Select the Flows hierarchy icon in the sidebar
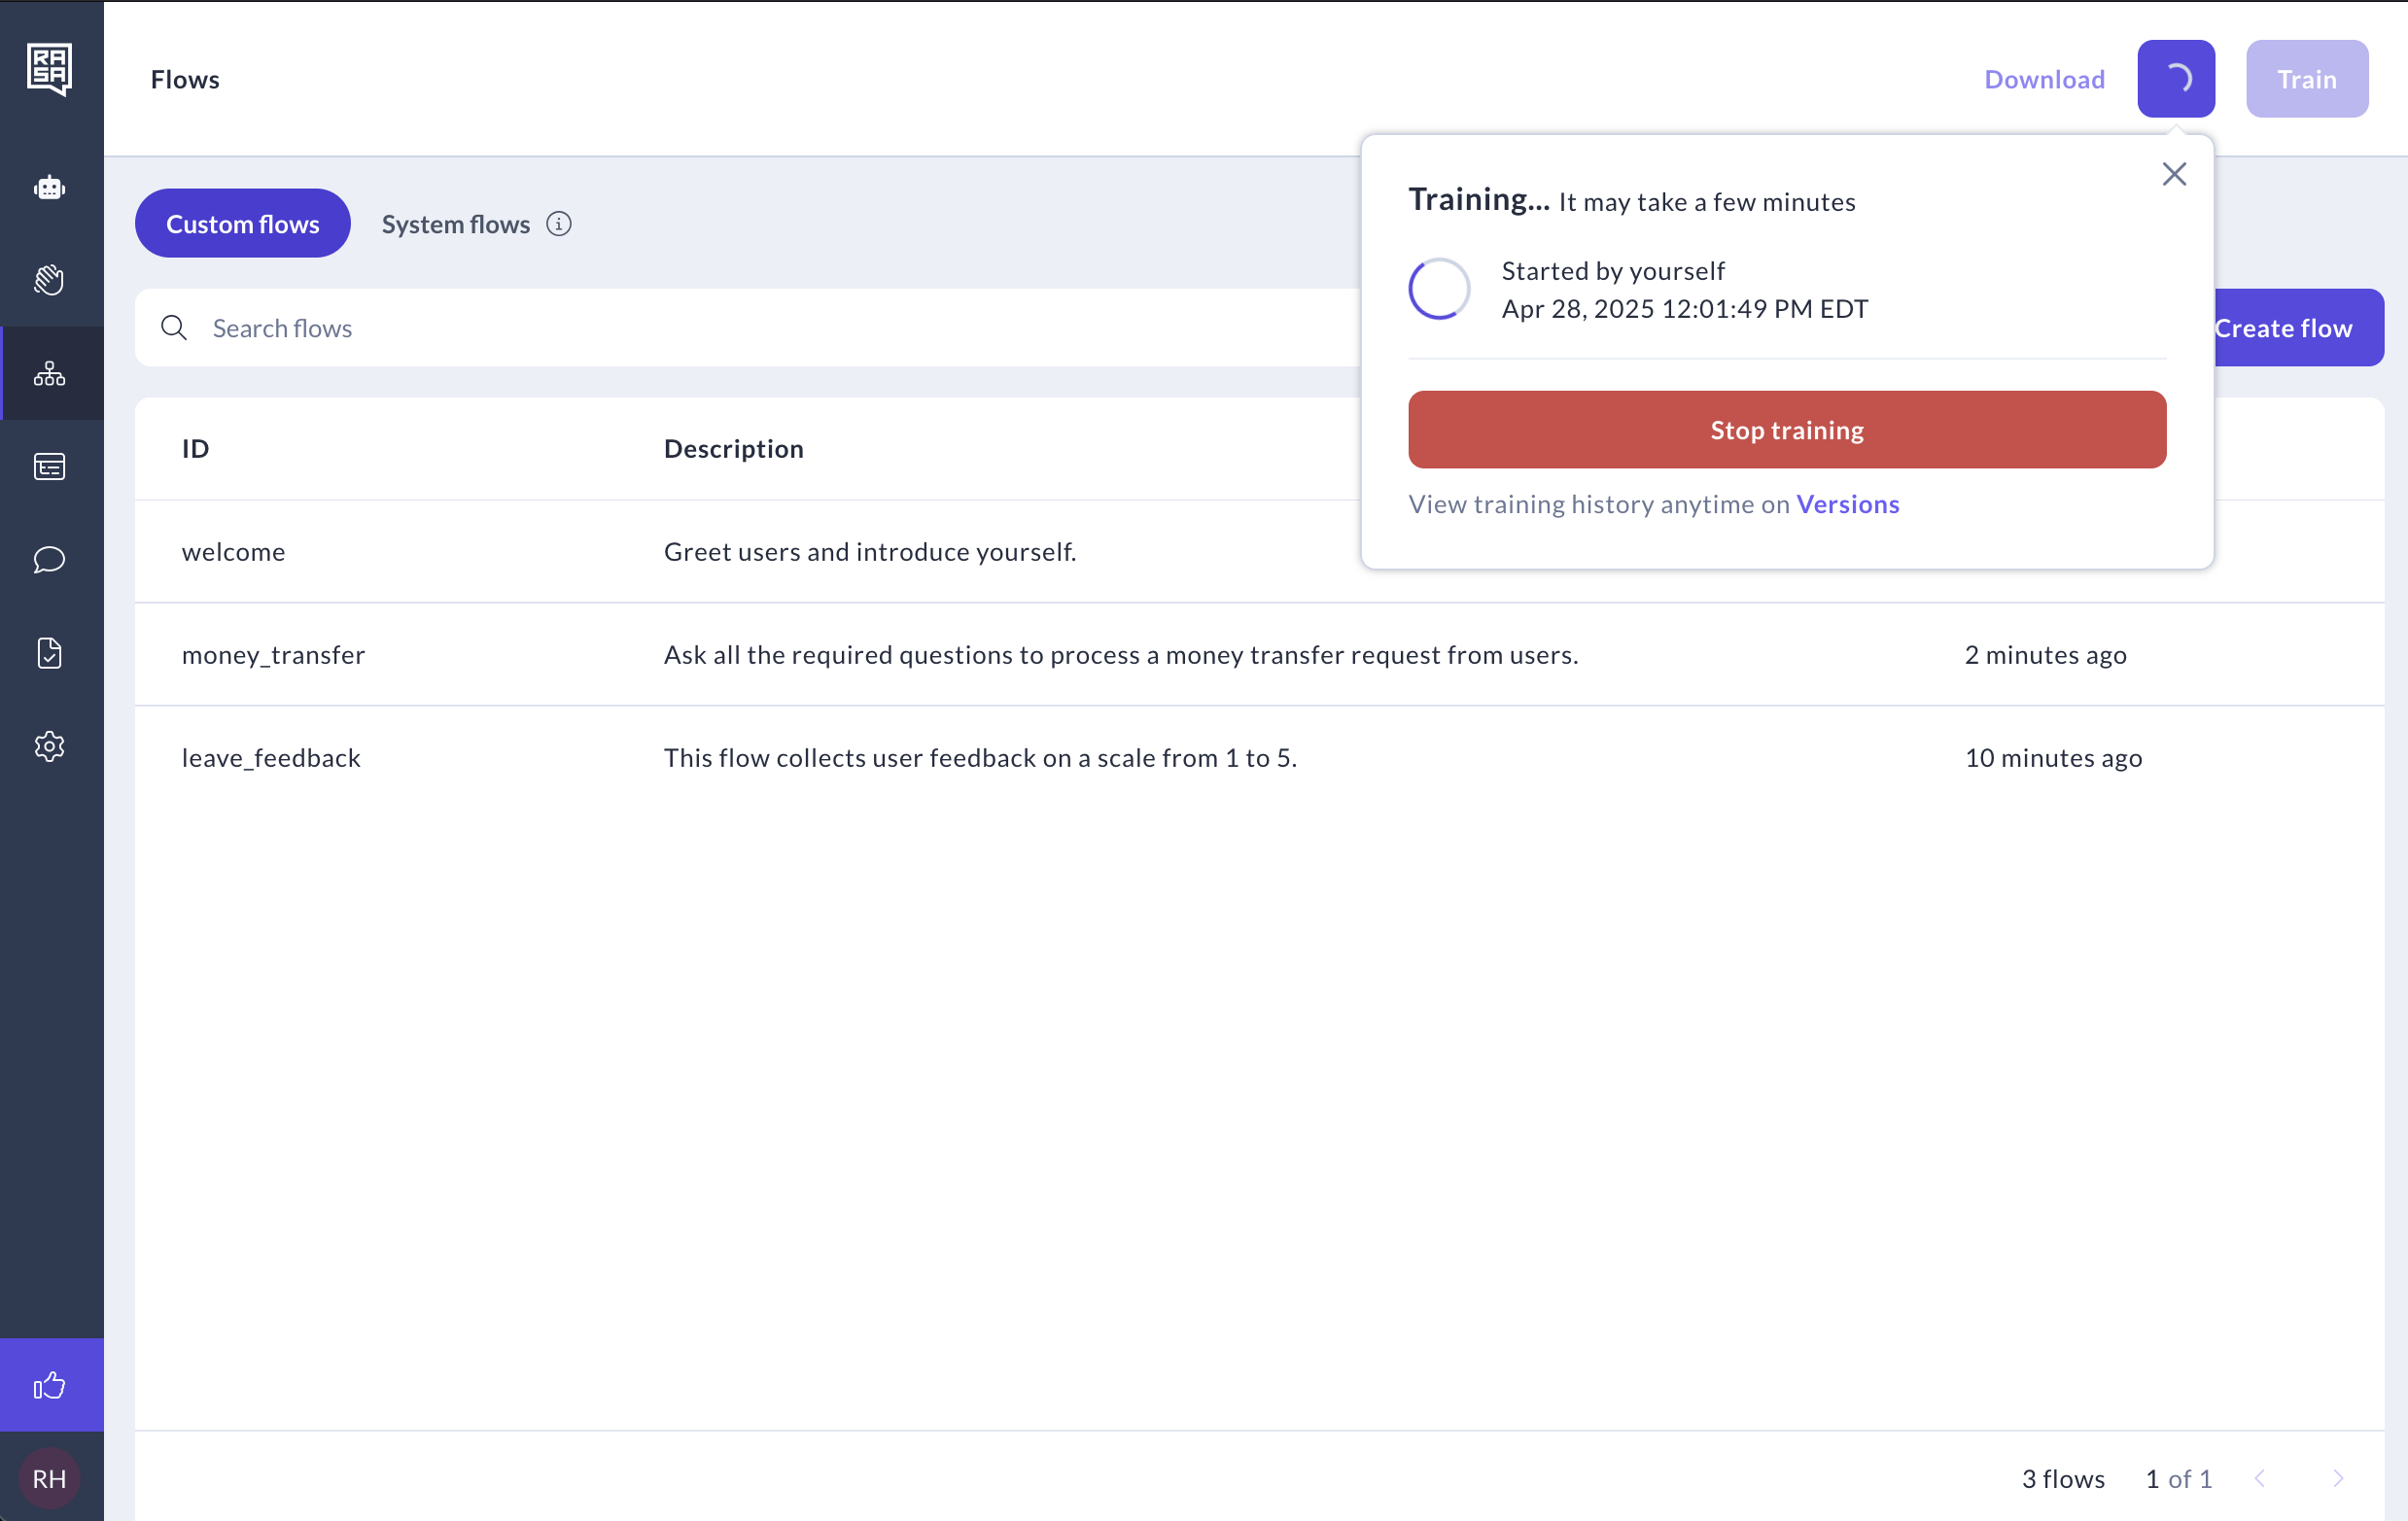This screenshot has height=1521, width=2408. pyautogui.click(x=49, y=374)
